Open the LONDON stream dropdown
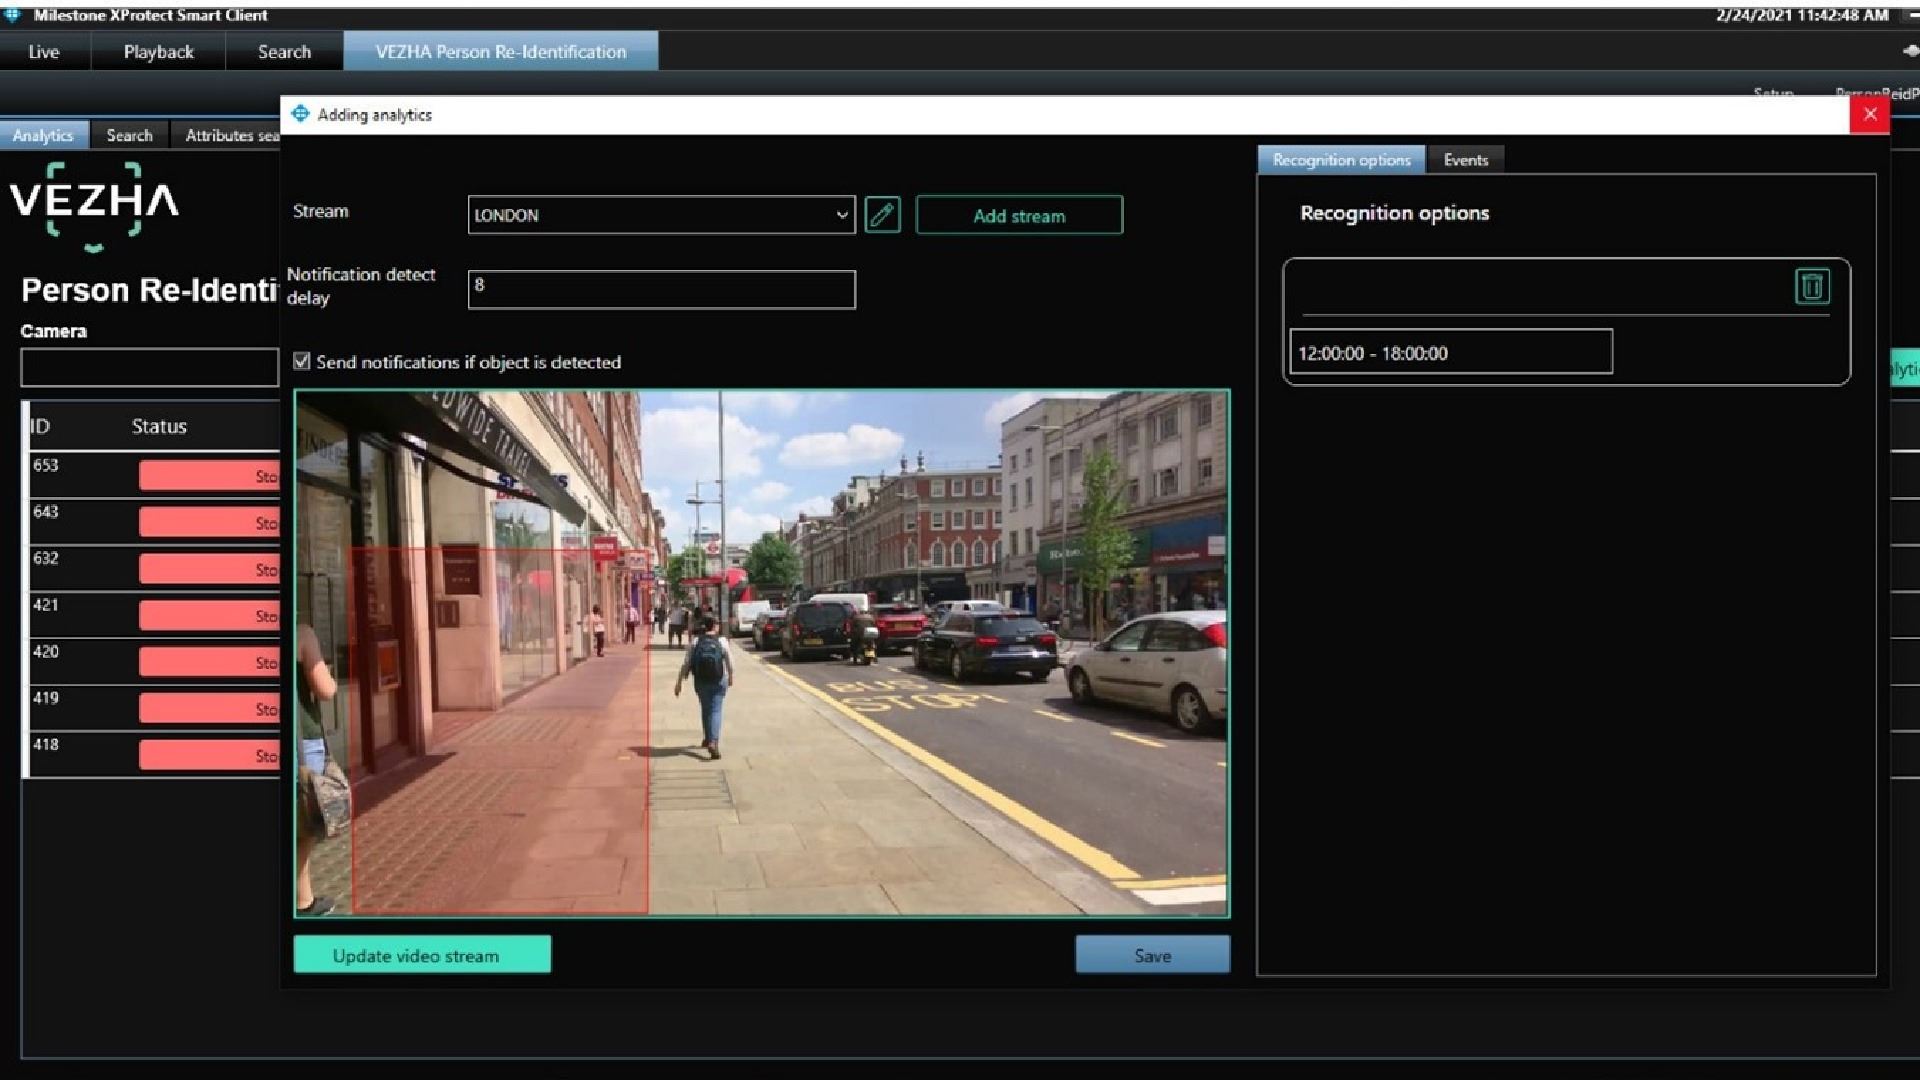The width and height of the screenshot is (1920, 1080). [x=661, y=215]
